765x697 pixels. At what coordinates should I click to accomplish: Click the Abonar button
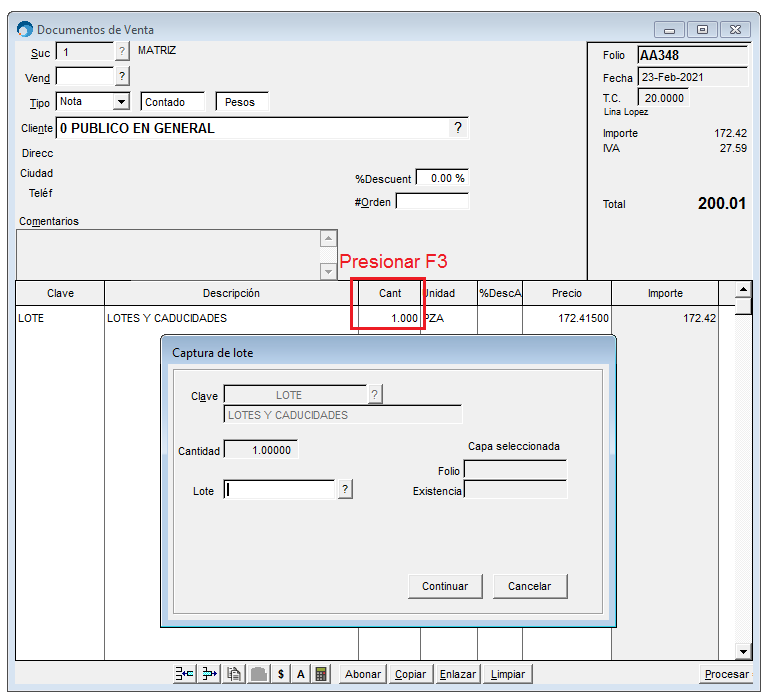coord(363,674)
